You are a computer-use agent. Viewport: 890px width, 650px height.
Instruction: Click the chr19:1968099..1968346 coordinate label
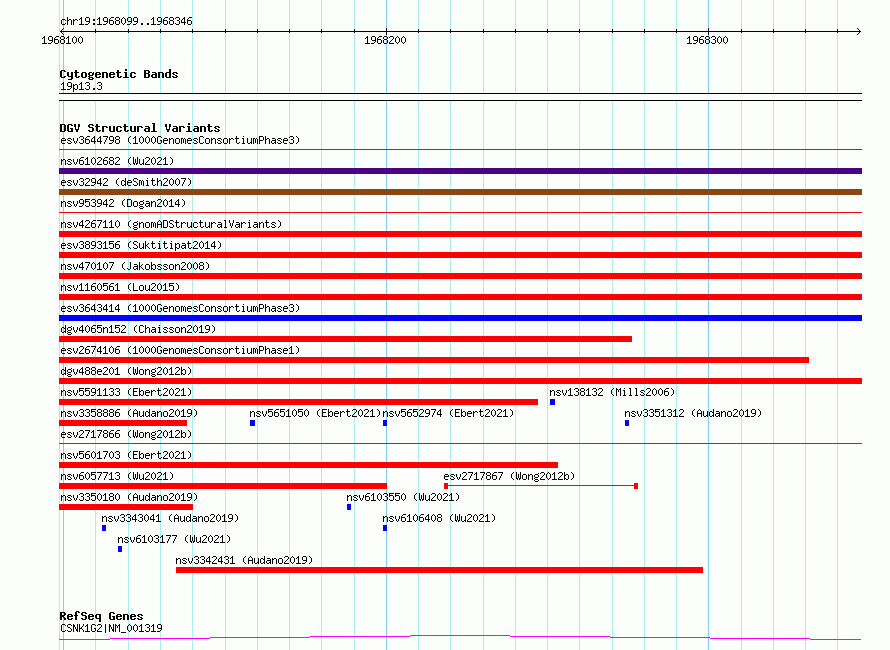[126, 21]
